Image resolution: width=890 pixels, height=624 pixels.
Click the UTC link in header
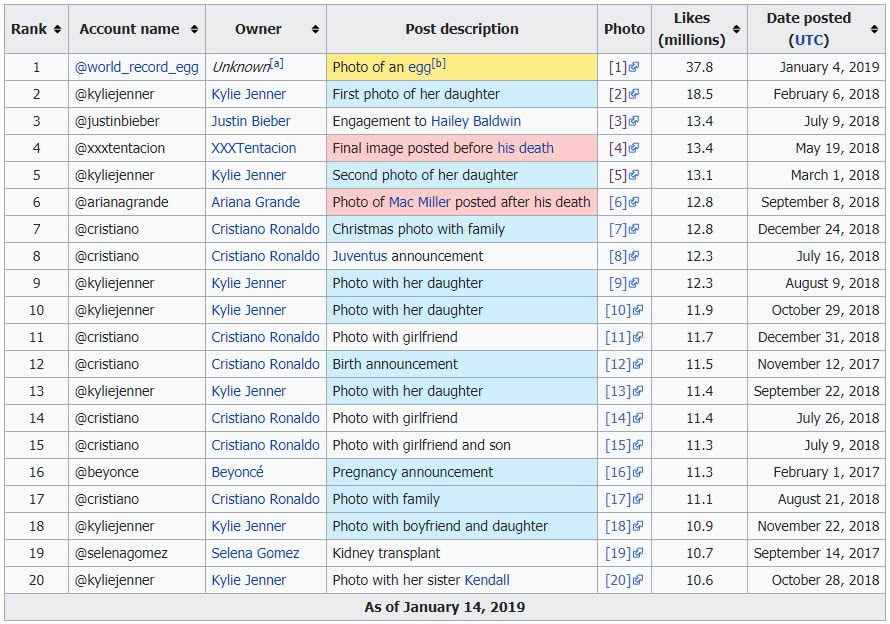809,40
